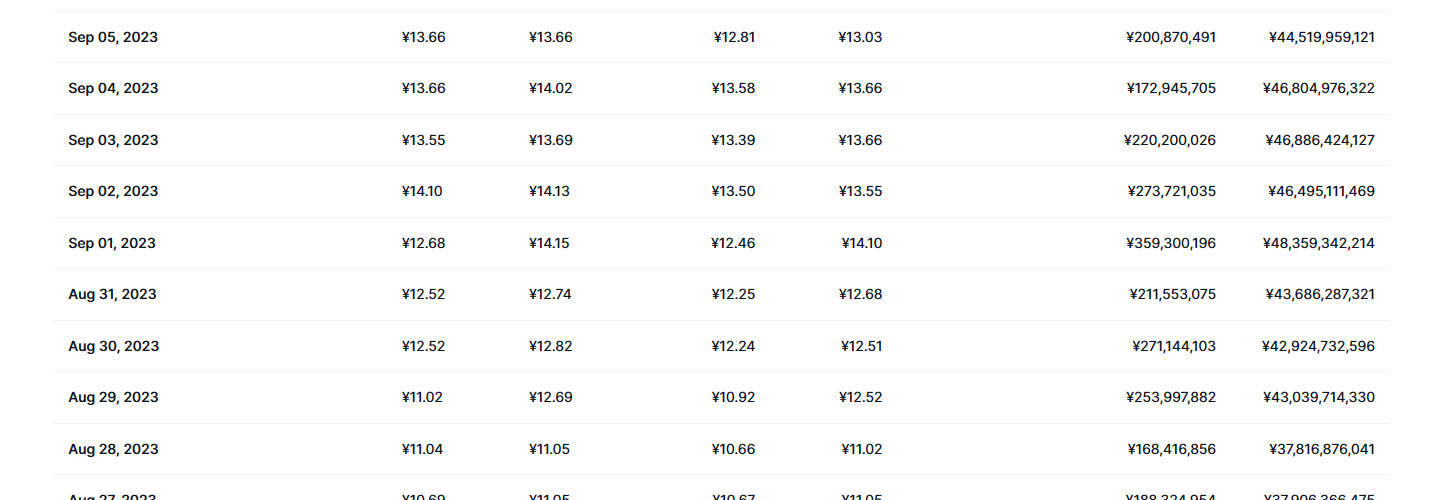Click the ¥220,200,026 volume figure
1450x500 pixels.
(1169, 140)
